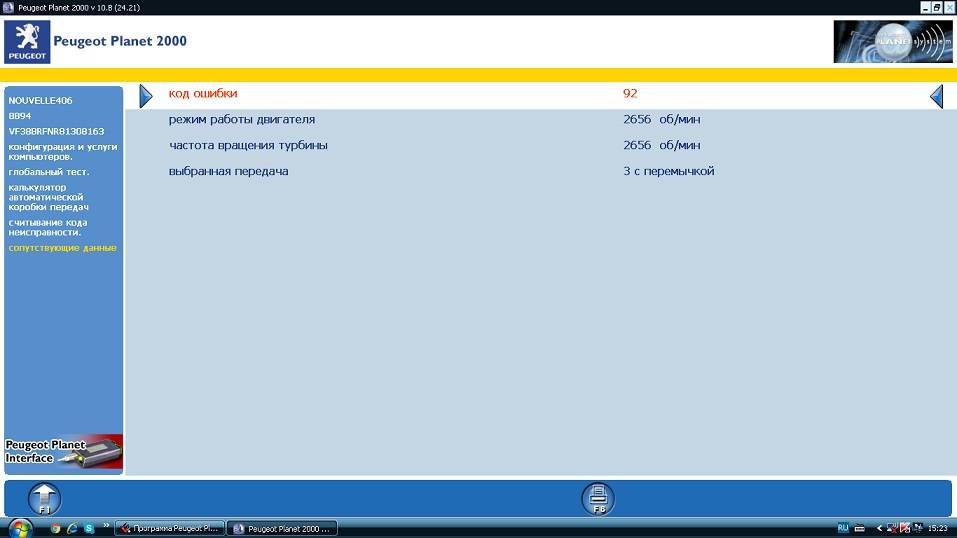This screenshot has width=957, height=538.
Task: Click the blue right-pointing arrow beside код ошибки
Action: 145,96
